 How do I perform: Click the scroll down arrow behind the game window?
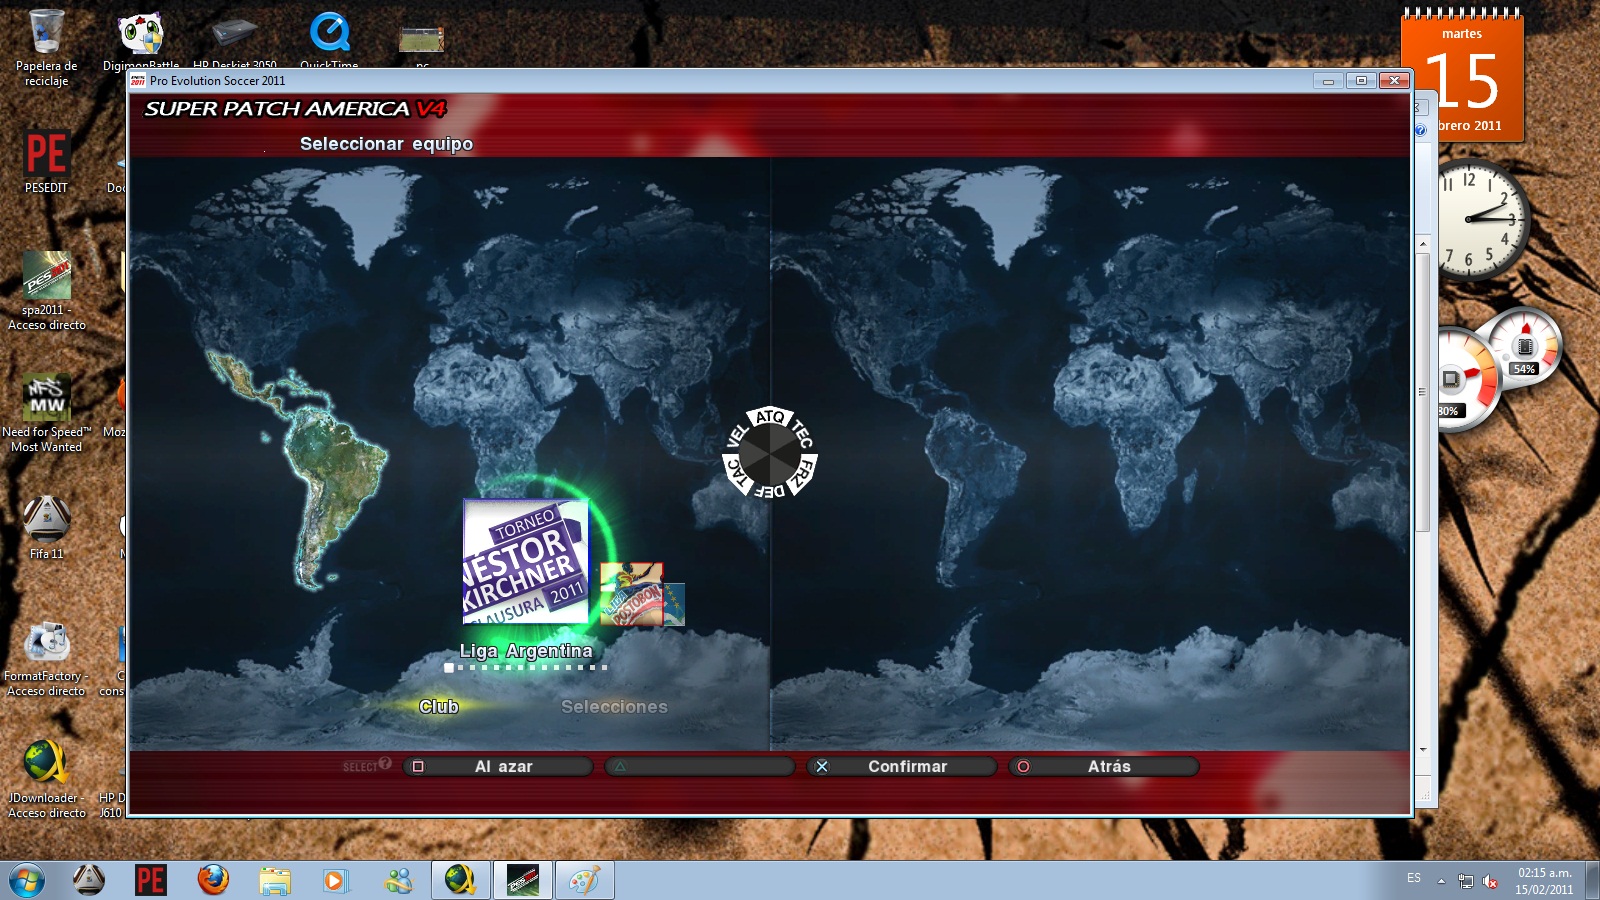click(x=1423, y=749)
